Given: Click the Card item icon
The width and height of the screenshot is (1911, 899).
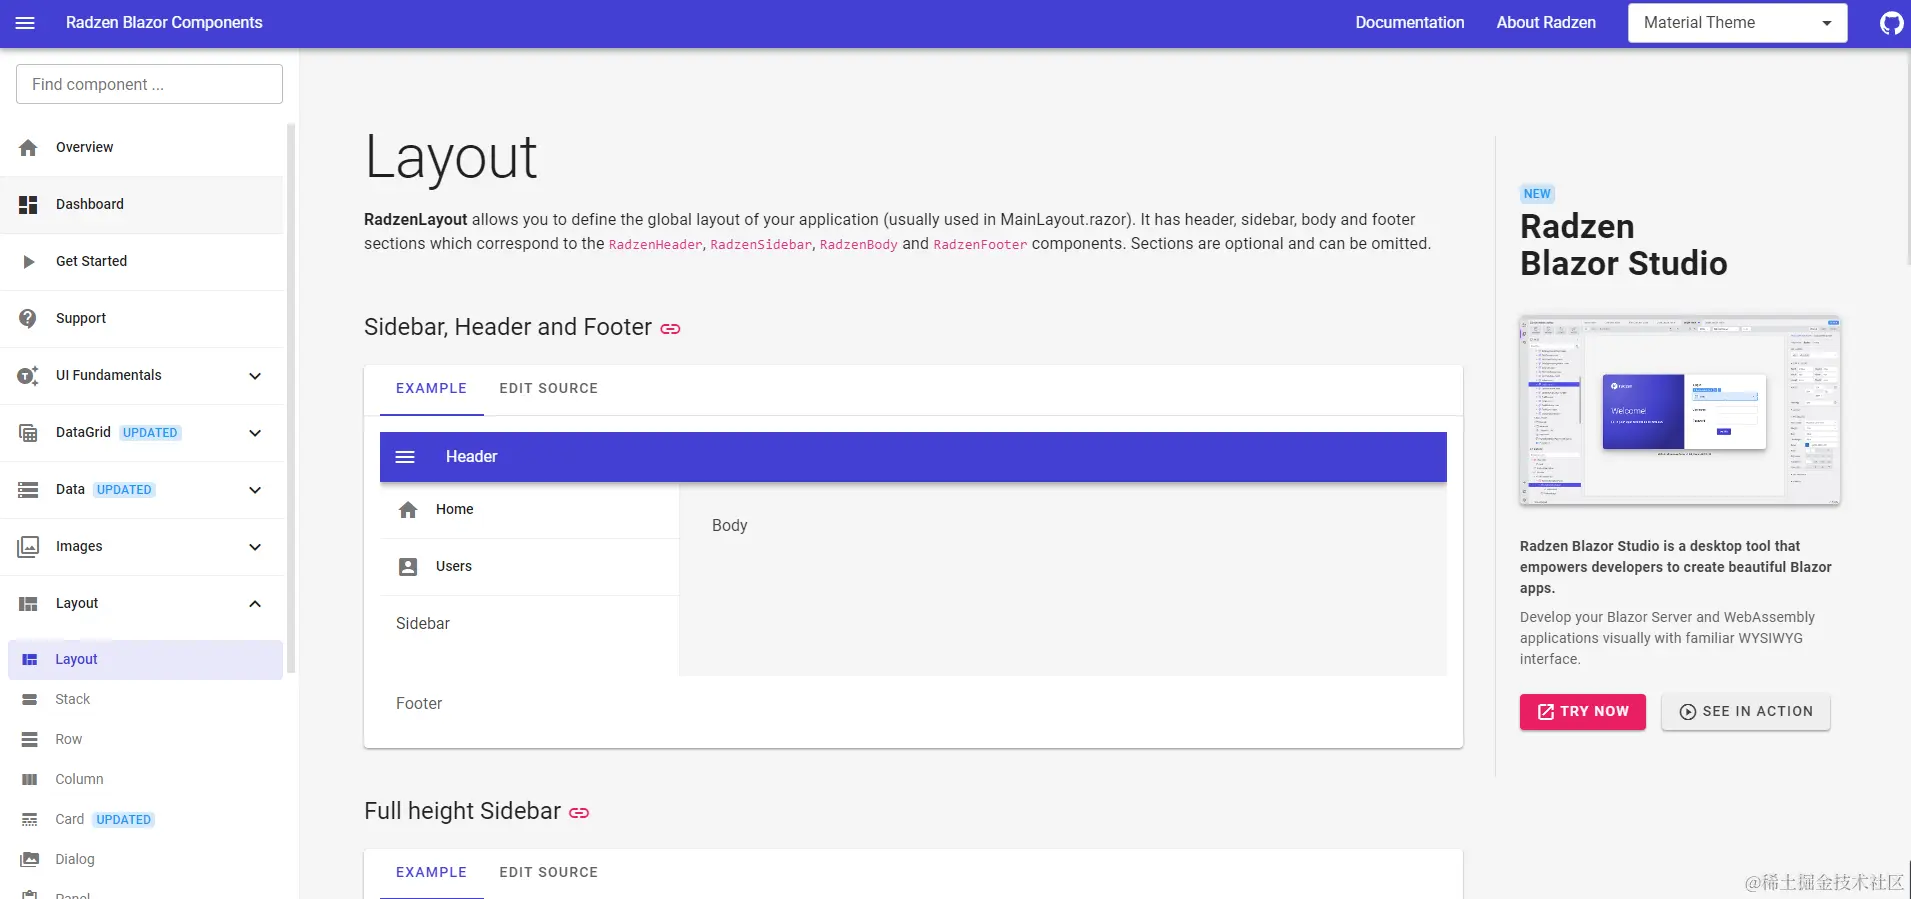Looking at the screenshot, I should coord(30,820).
